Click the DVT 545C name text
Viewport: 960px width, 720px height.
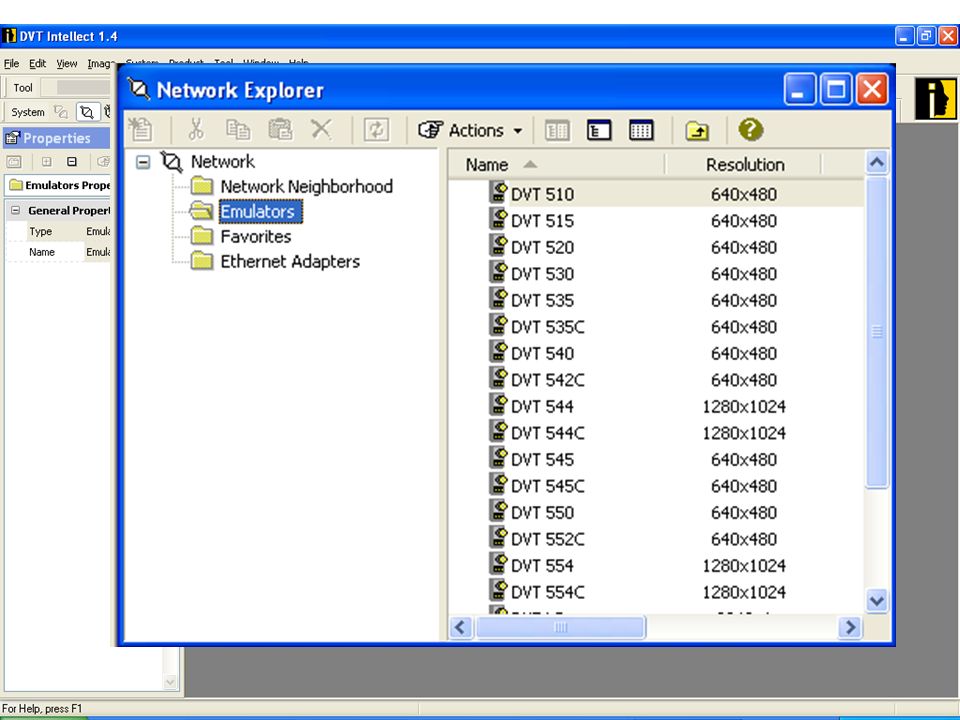(548, 486)
